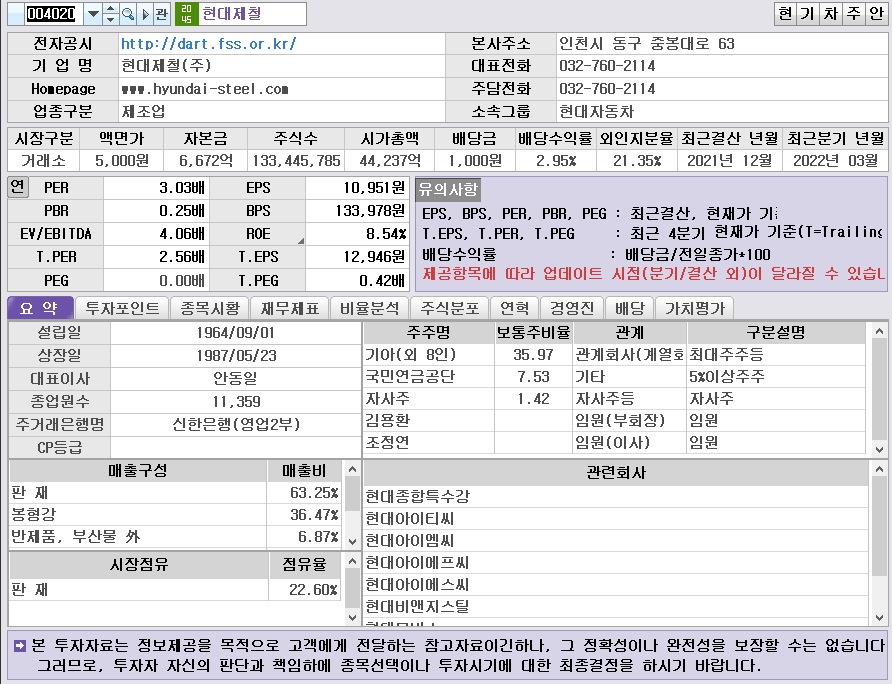The height and width of the screenshot is (684, 892).
Task: Click 관련회사 list scroll up arrow
Action: pos(879,469)
